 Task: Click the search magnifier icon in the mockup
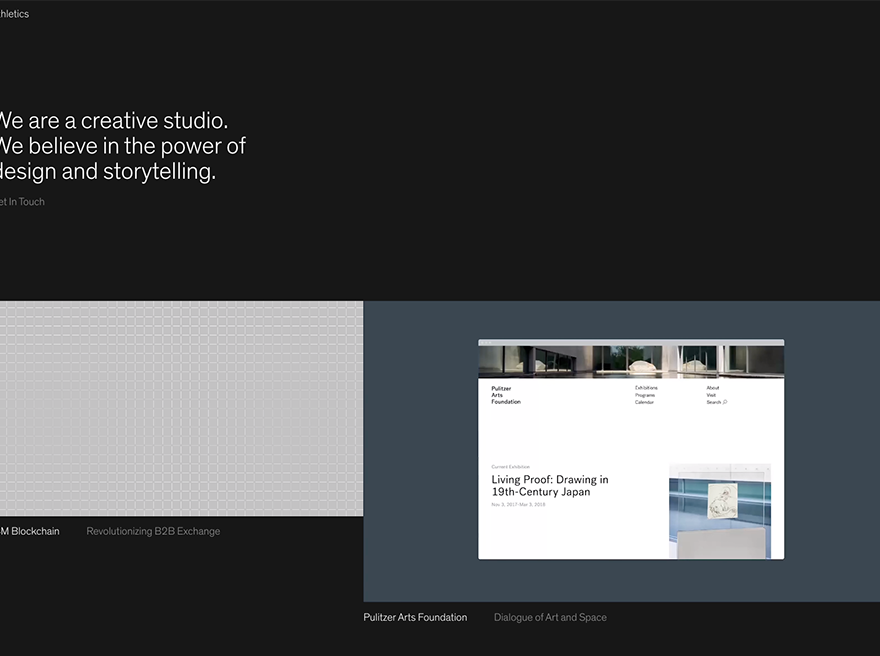[725, 402]
